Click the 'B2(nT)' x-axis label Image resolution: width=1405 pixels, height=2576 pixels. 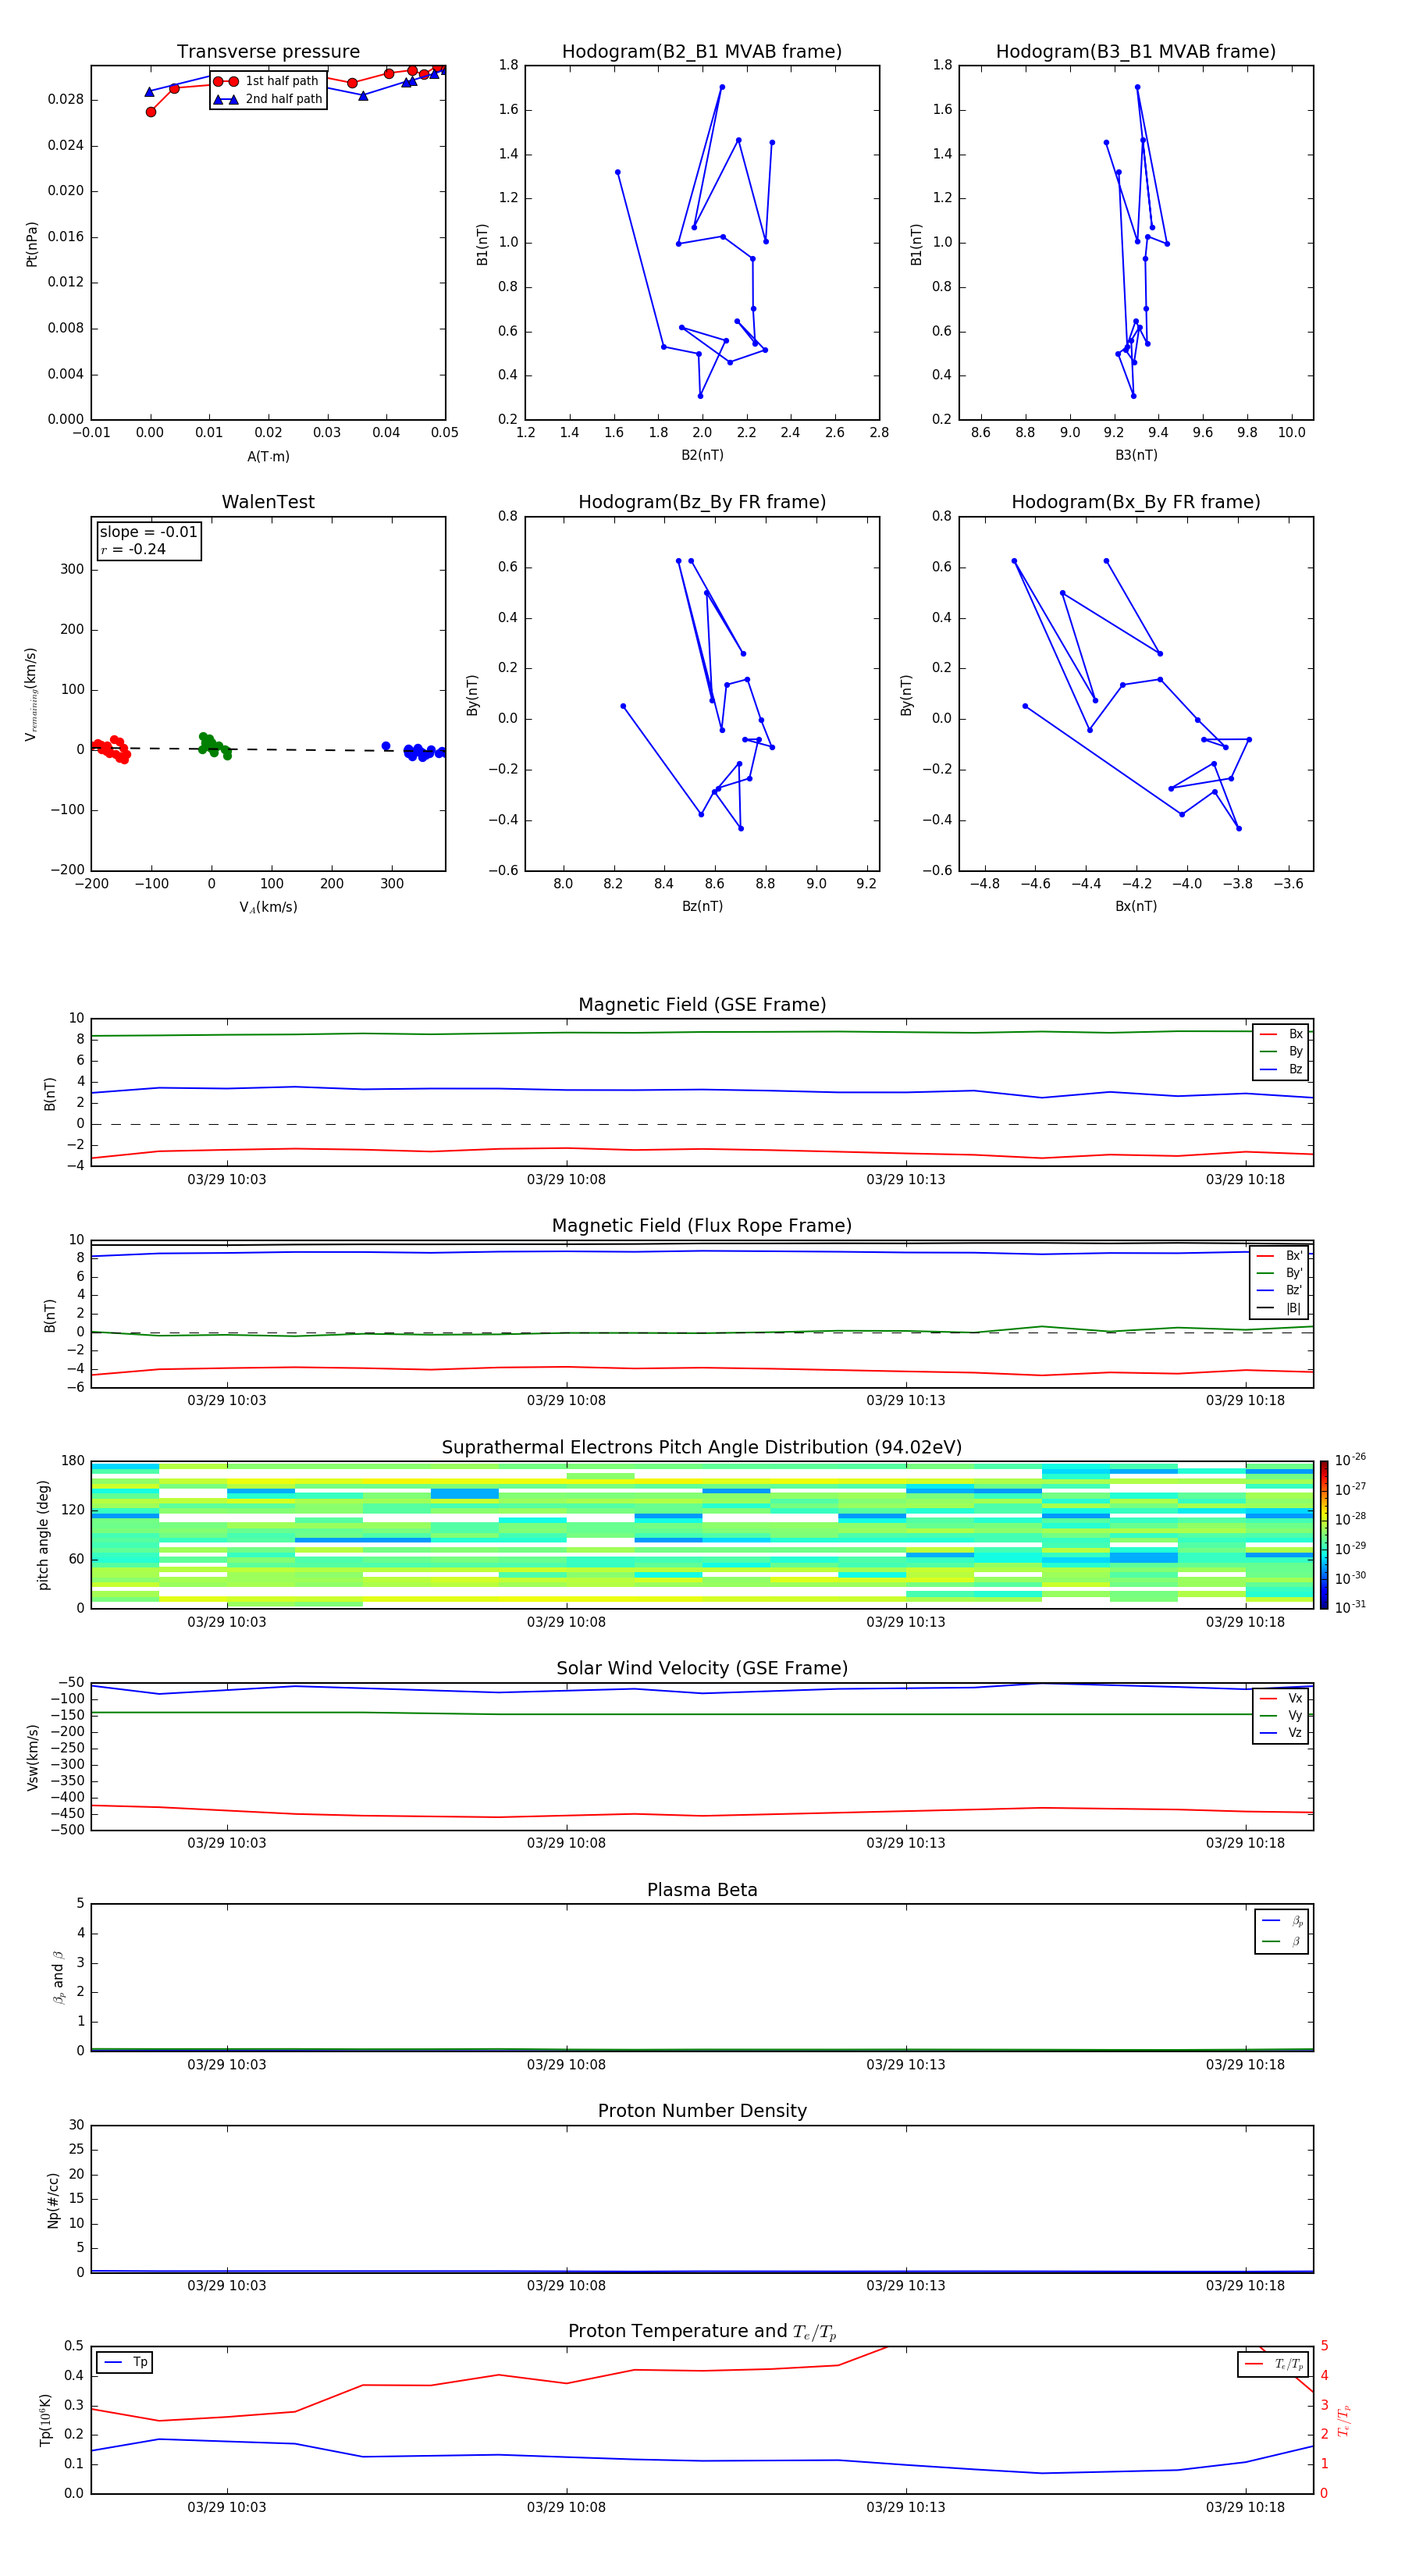point(702,455)
